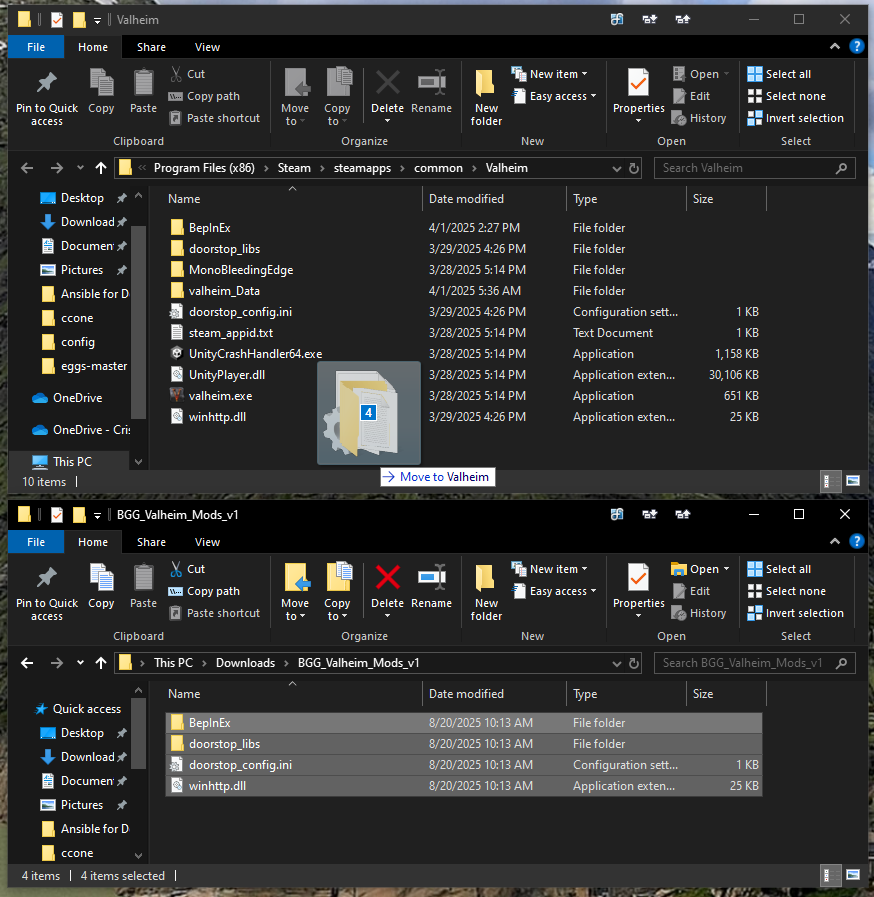
Task: Select doorstop_config.ini in BGG_Valheim_Mods_v1 window
Action: click(x=464, y=765)
